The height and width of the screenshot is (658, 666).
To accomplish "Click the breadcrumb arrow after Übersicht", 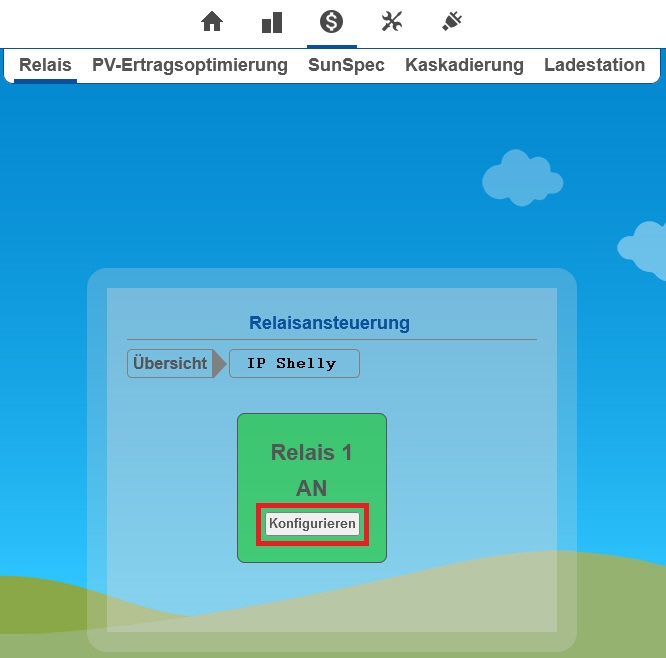I will (220, 363).
